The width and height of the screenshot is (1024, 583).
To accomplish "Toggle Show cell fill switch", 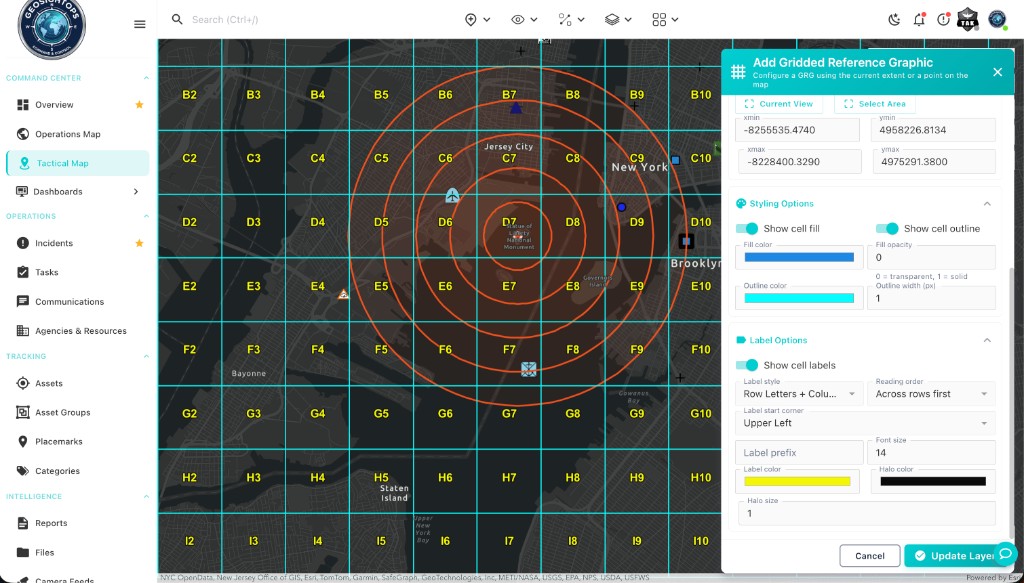I will [x=747, y=228].
